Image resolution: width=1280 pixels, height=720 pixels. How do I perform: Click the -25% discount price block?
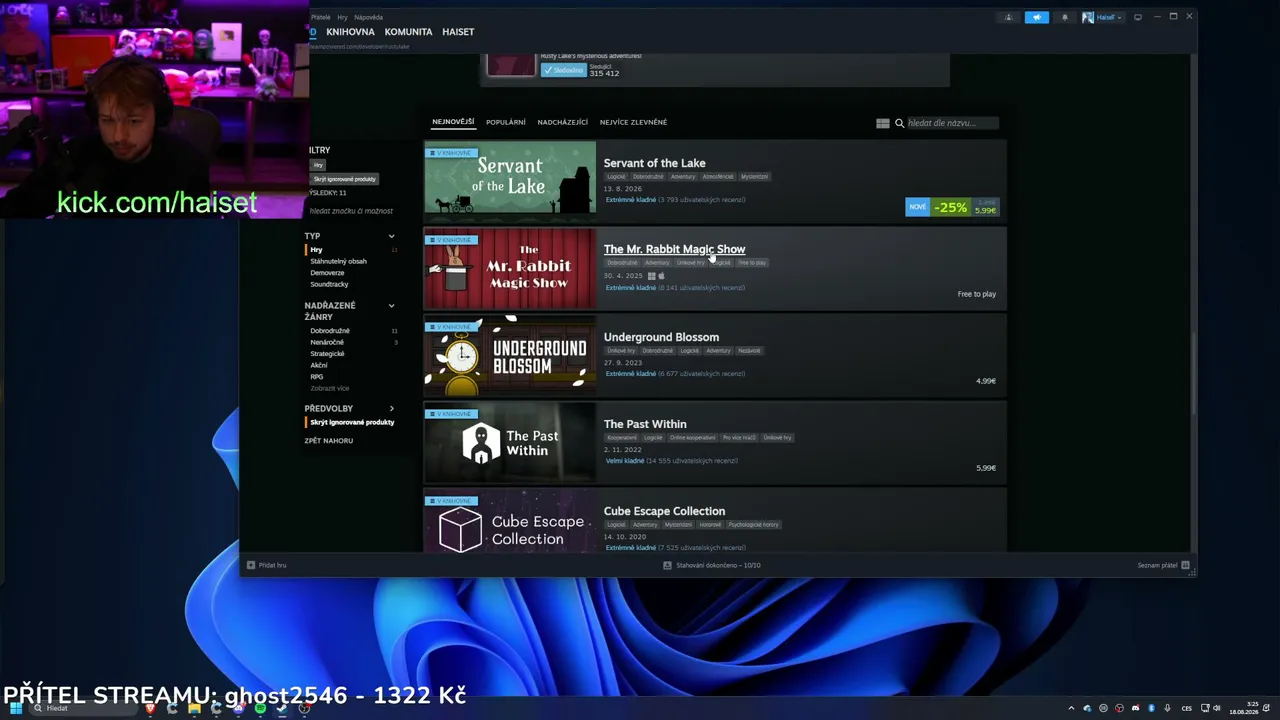pyautogui.click(x=951, y=207)
